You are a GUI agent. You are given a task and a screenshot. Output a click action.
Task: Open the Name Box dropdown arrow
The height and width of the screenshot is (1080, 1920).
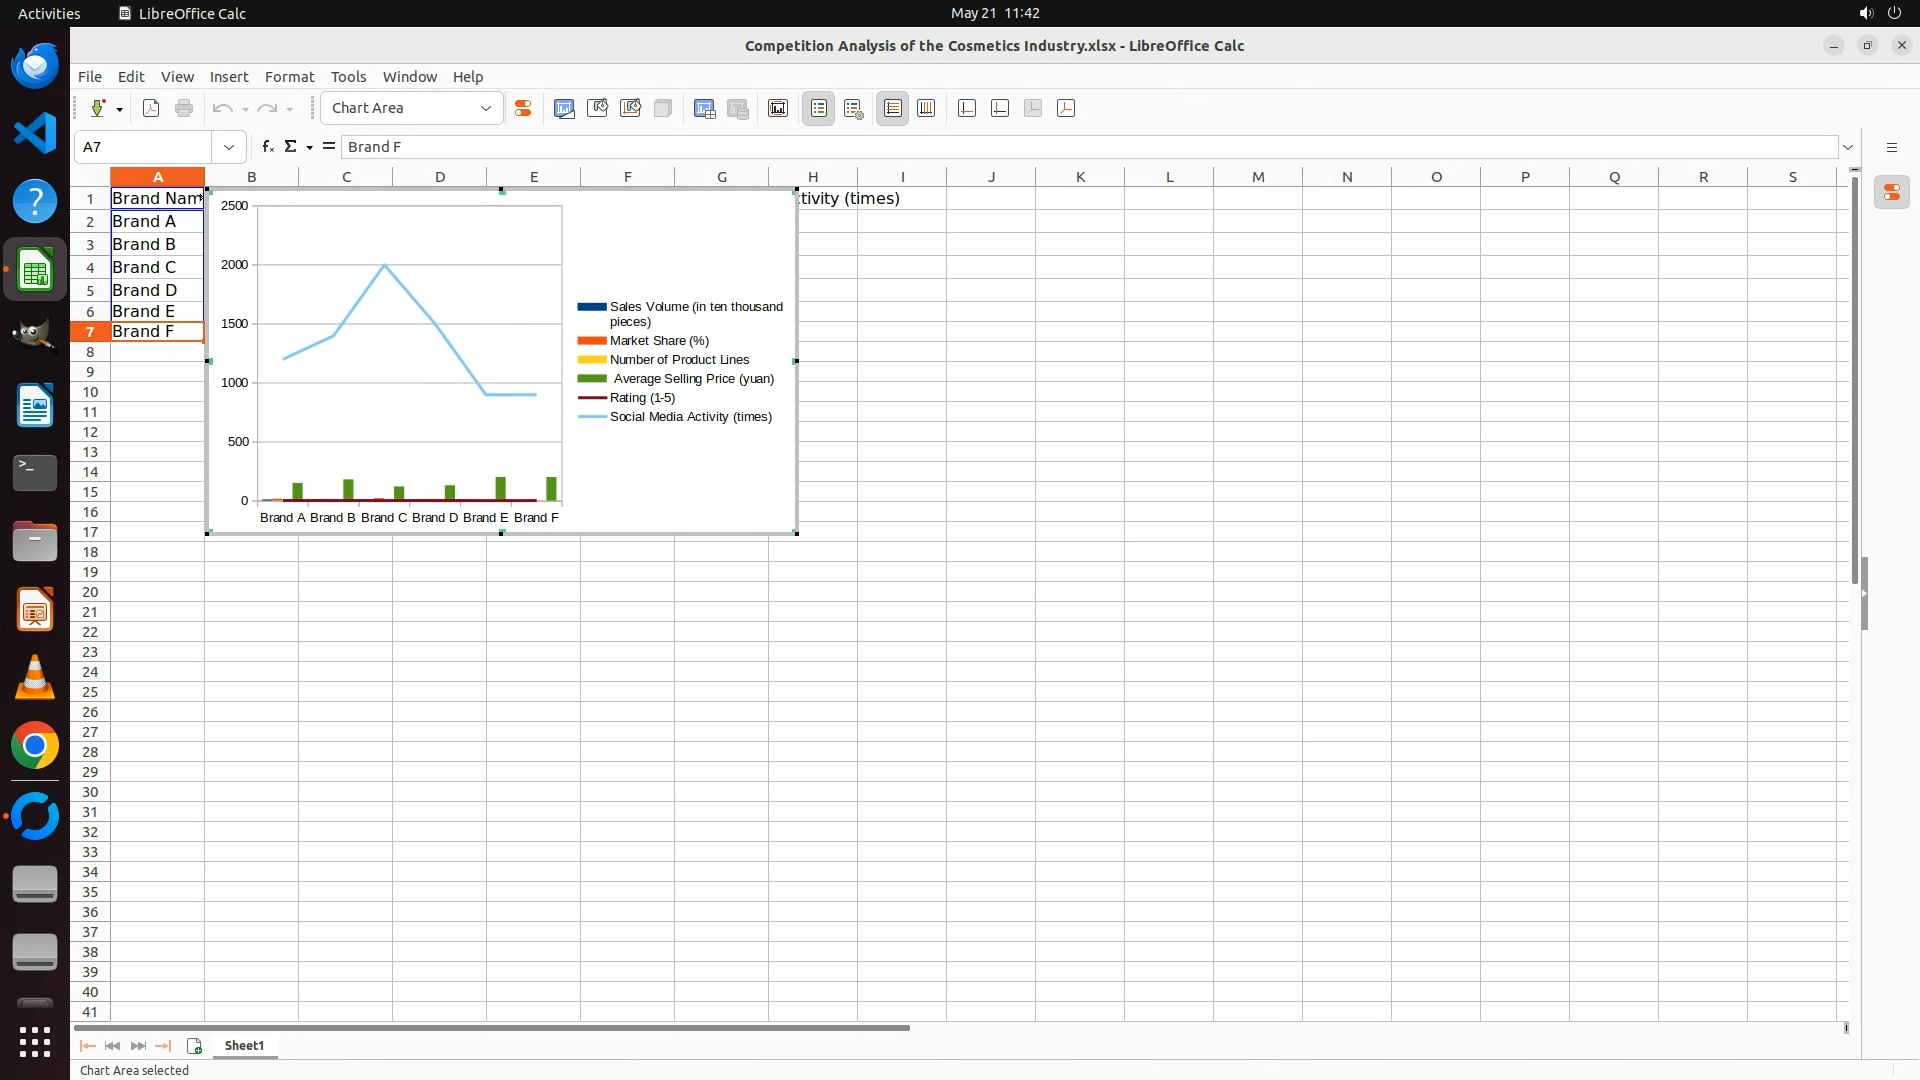point(229,147)
